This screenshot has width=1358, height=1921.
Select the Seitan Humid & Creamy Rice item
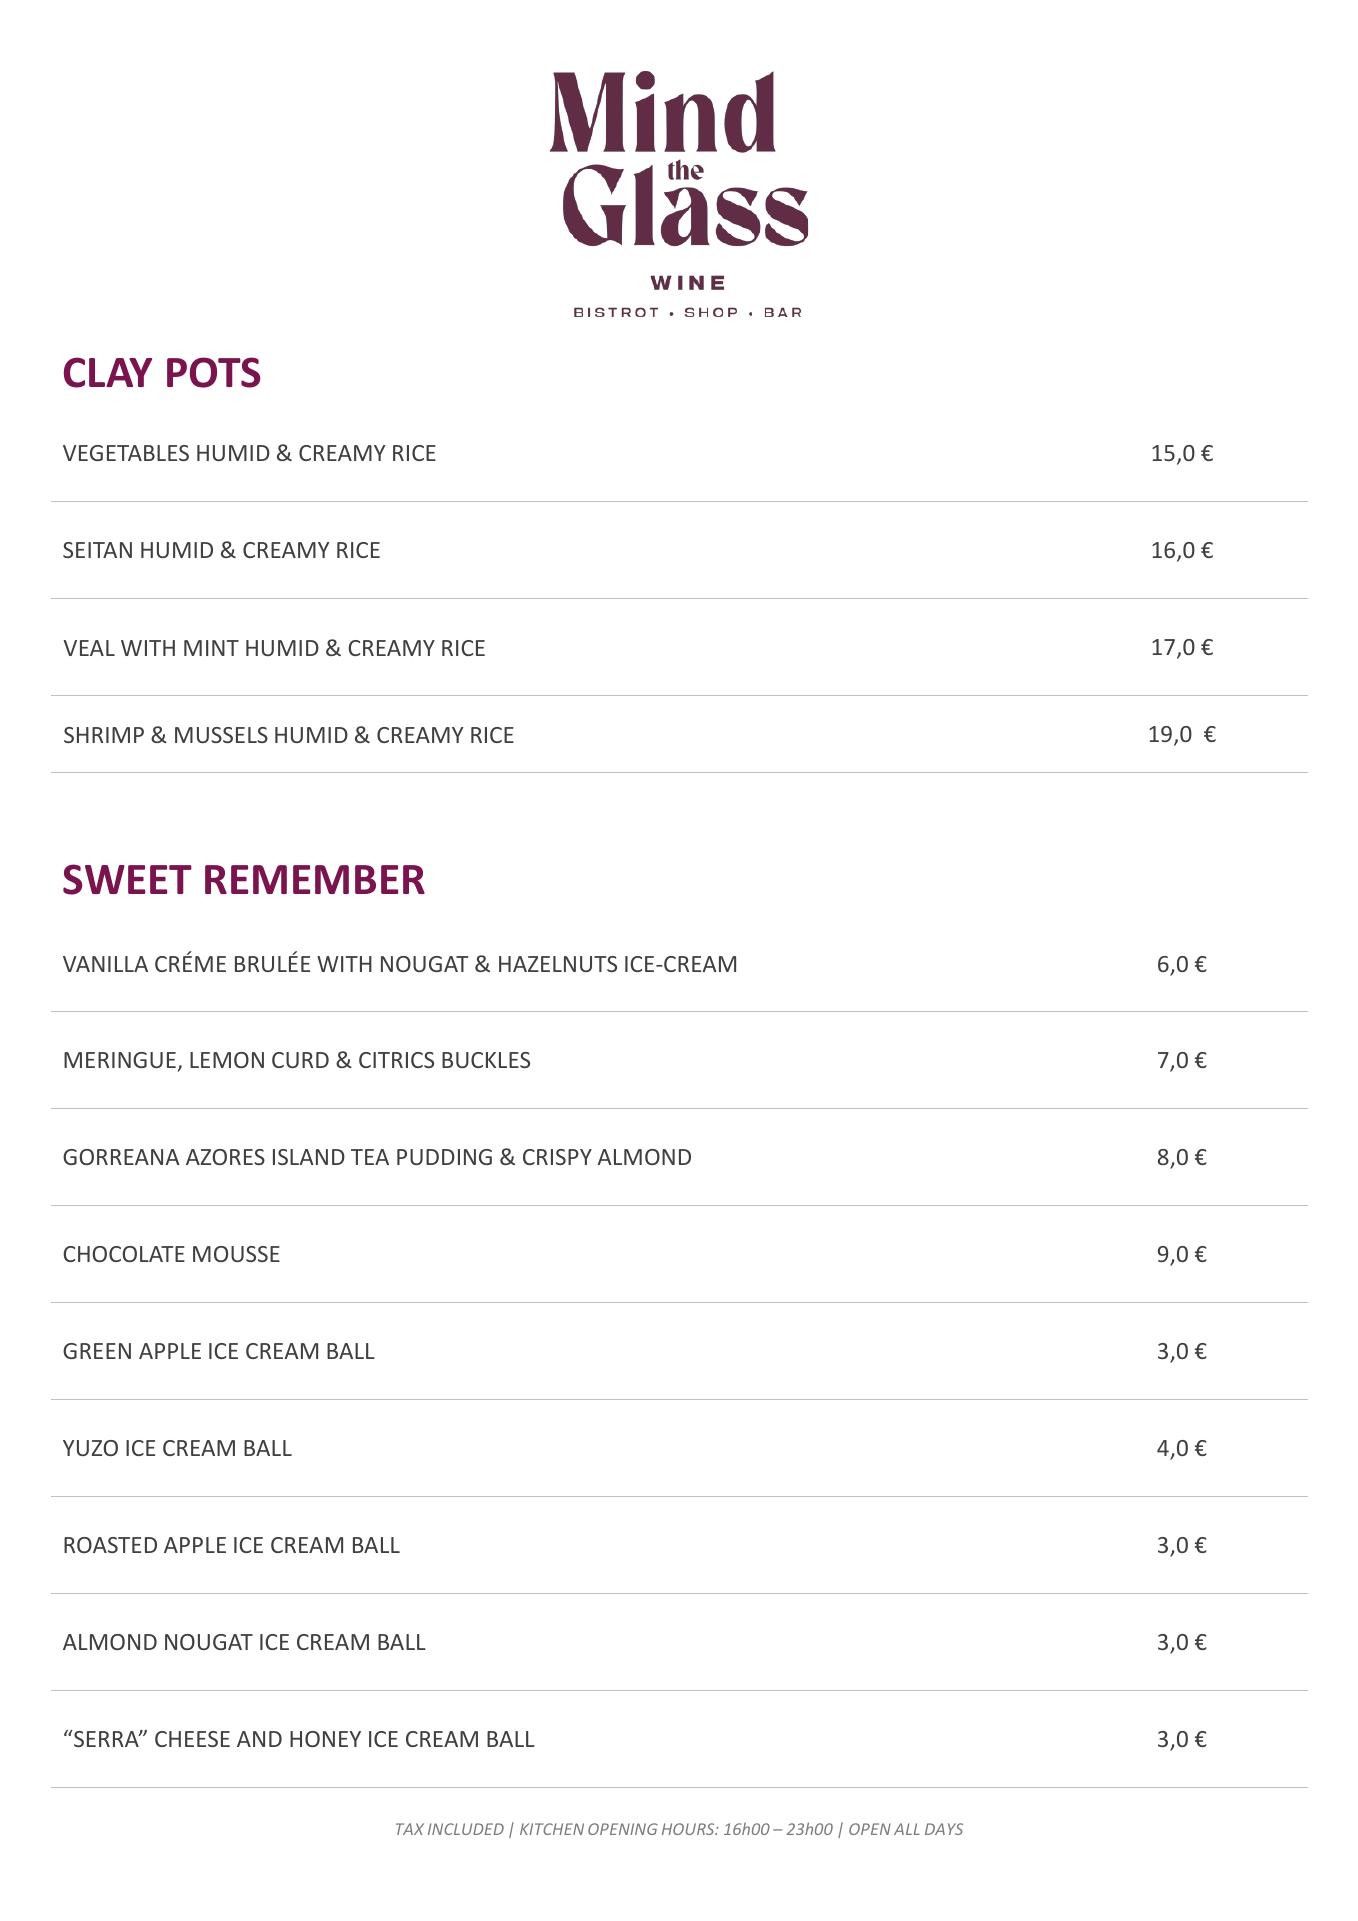point(221,550)
